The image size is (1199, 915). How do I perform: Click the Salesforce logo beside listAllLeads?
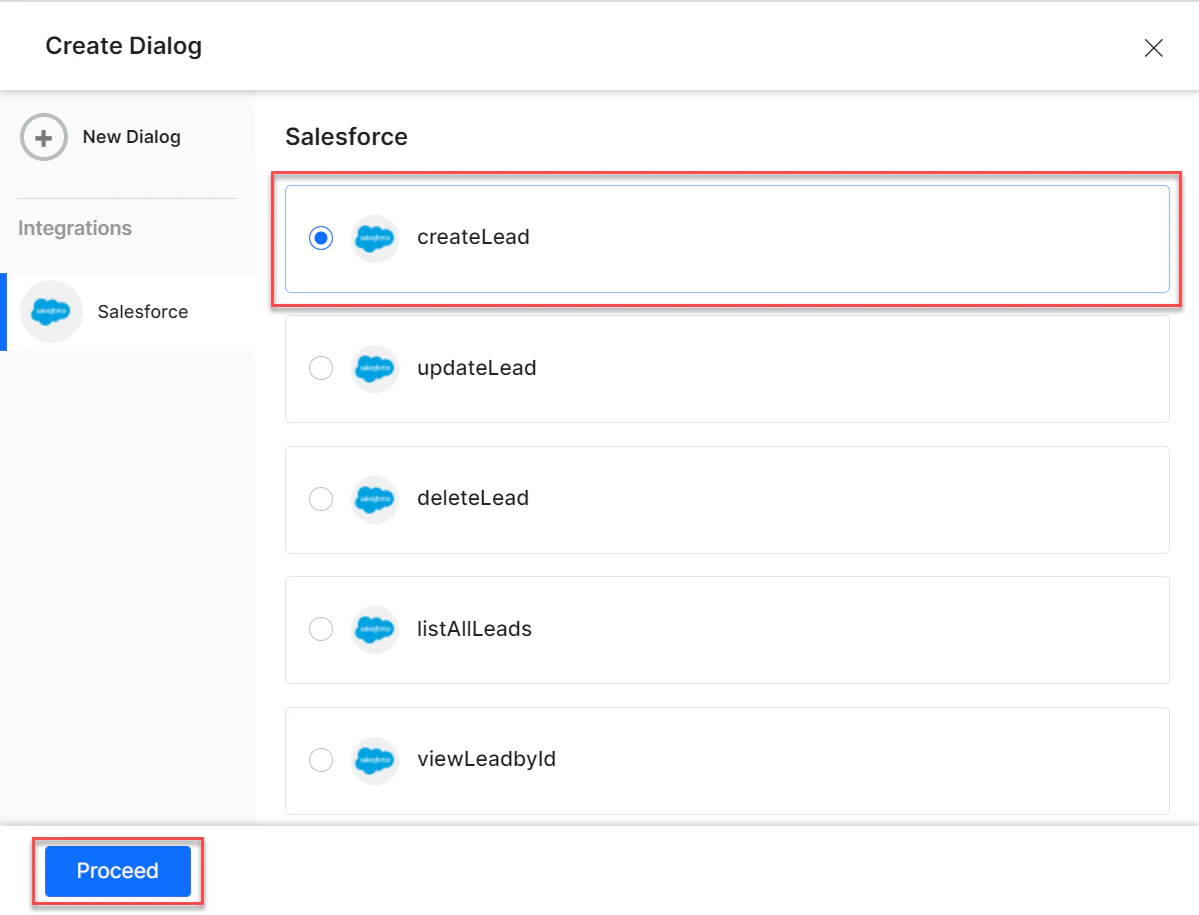[x=374, y=629]
